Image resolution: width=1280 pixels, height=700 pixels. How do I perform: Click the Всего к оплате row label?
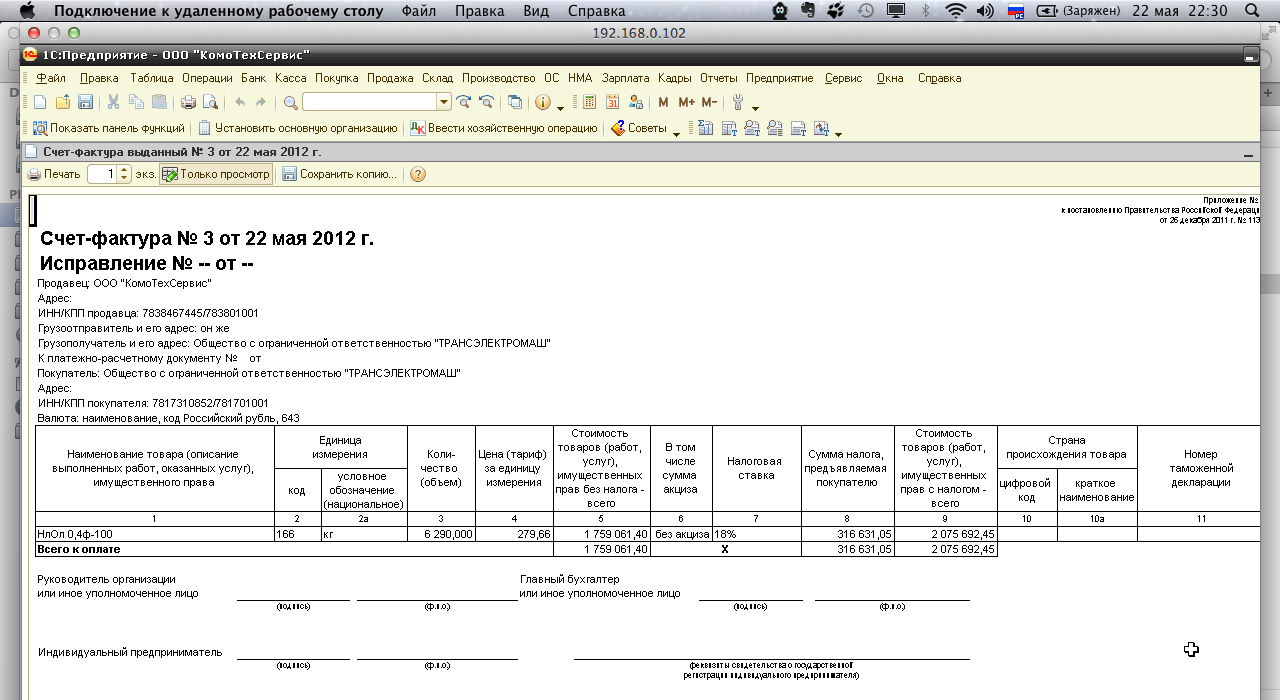79,549
